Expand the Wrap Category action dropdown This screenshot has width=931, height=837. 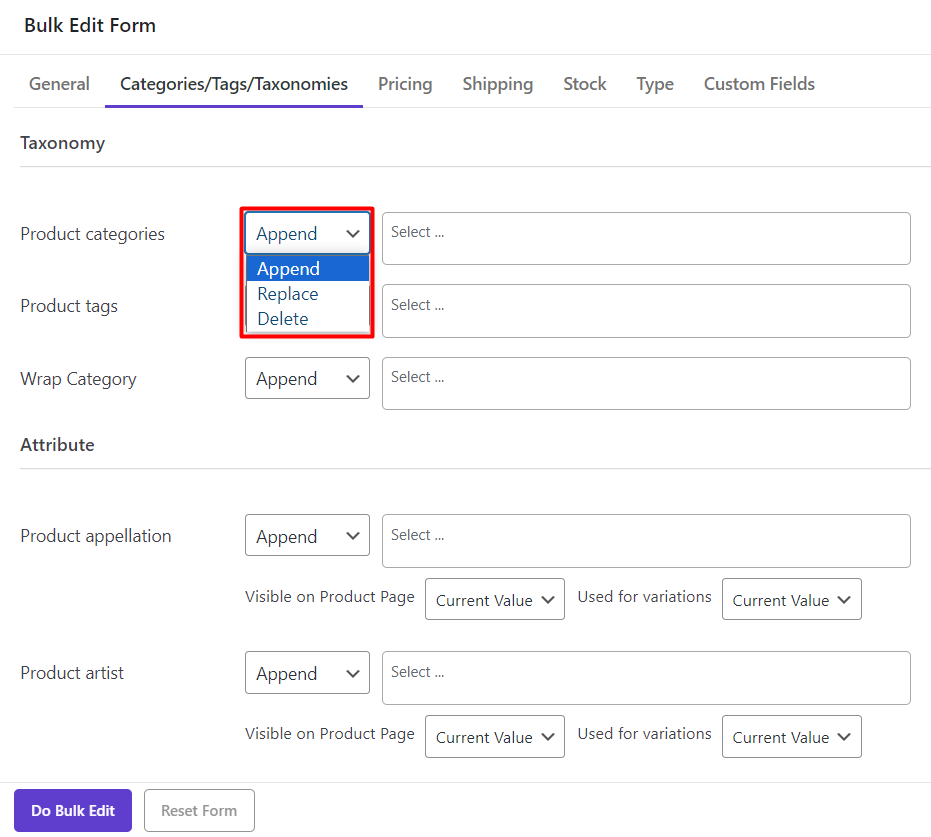[307, 379]
